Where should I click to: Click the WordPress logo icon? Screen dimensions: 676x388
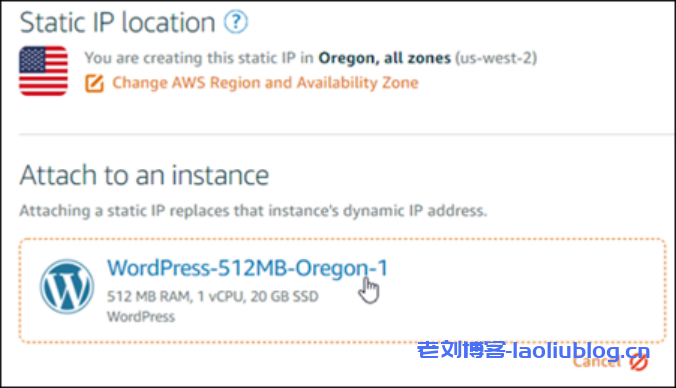click(67, 286)
